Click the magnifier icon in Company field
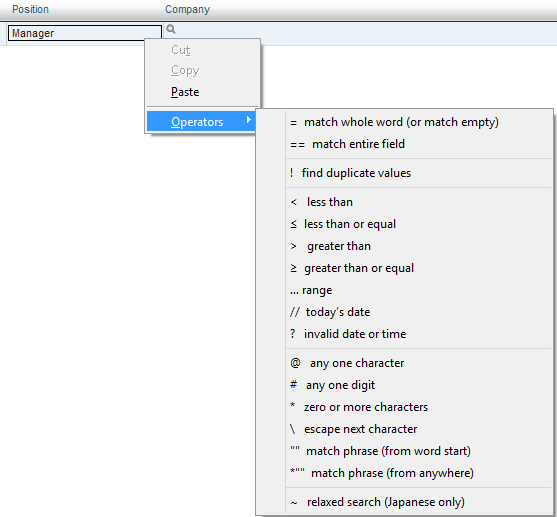The height and width of the screenshot is (517, 557). 171,29
